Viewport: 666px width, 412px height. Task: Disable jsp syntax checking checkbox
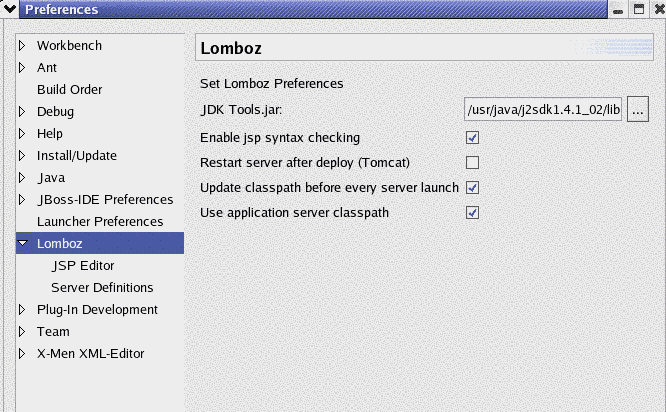click(473, 138)
